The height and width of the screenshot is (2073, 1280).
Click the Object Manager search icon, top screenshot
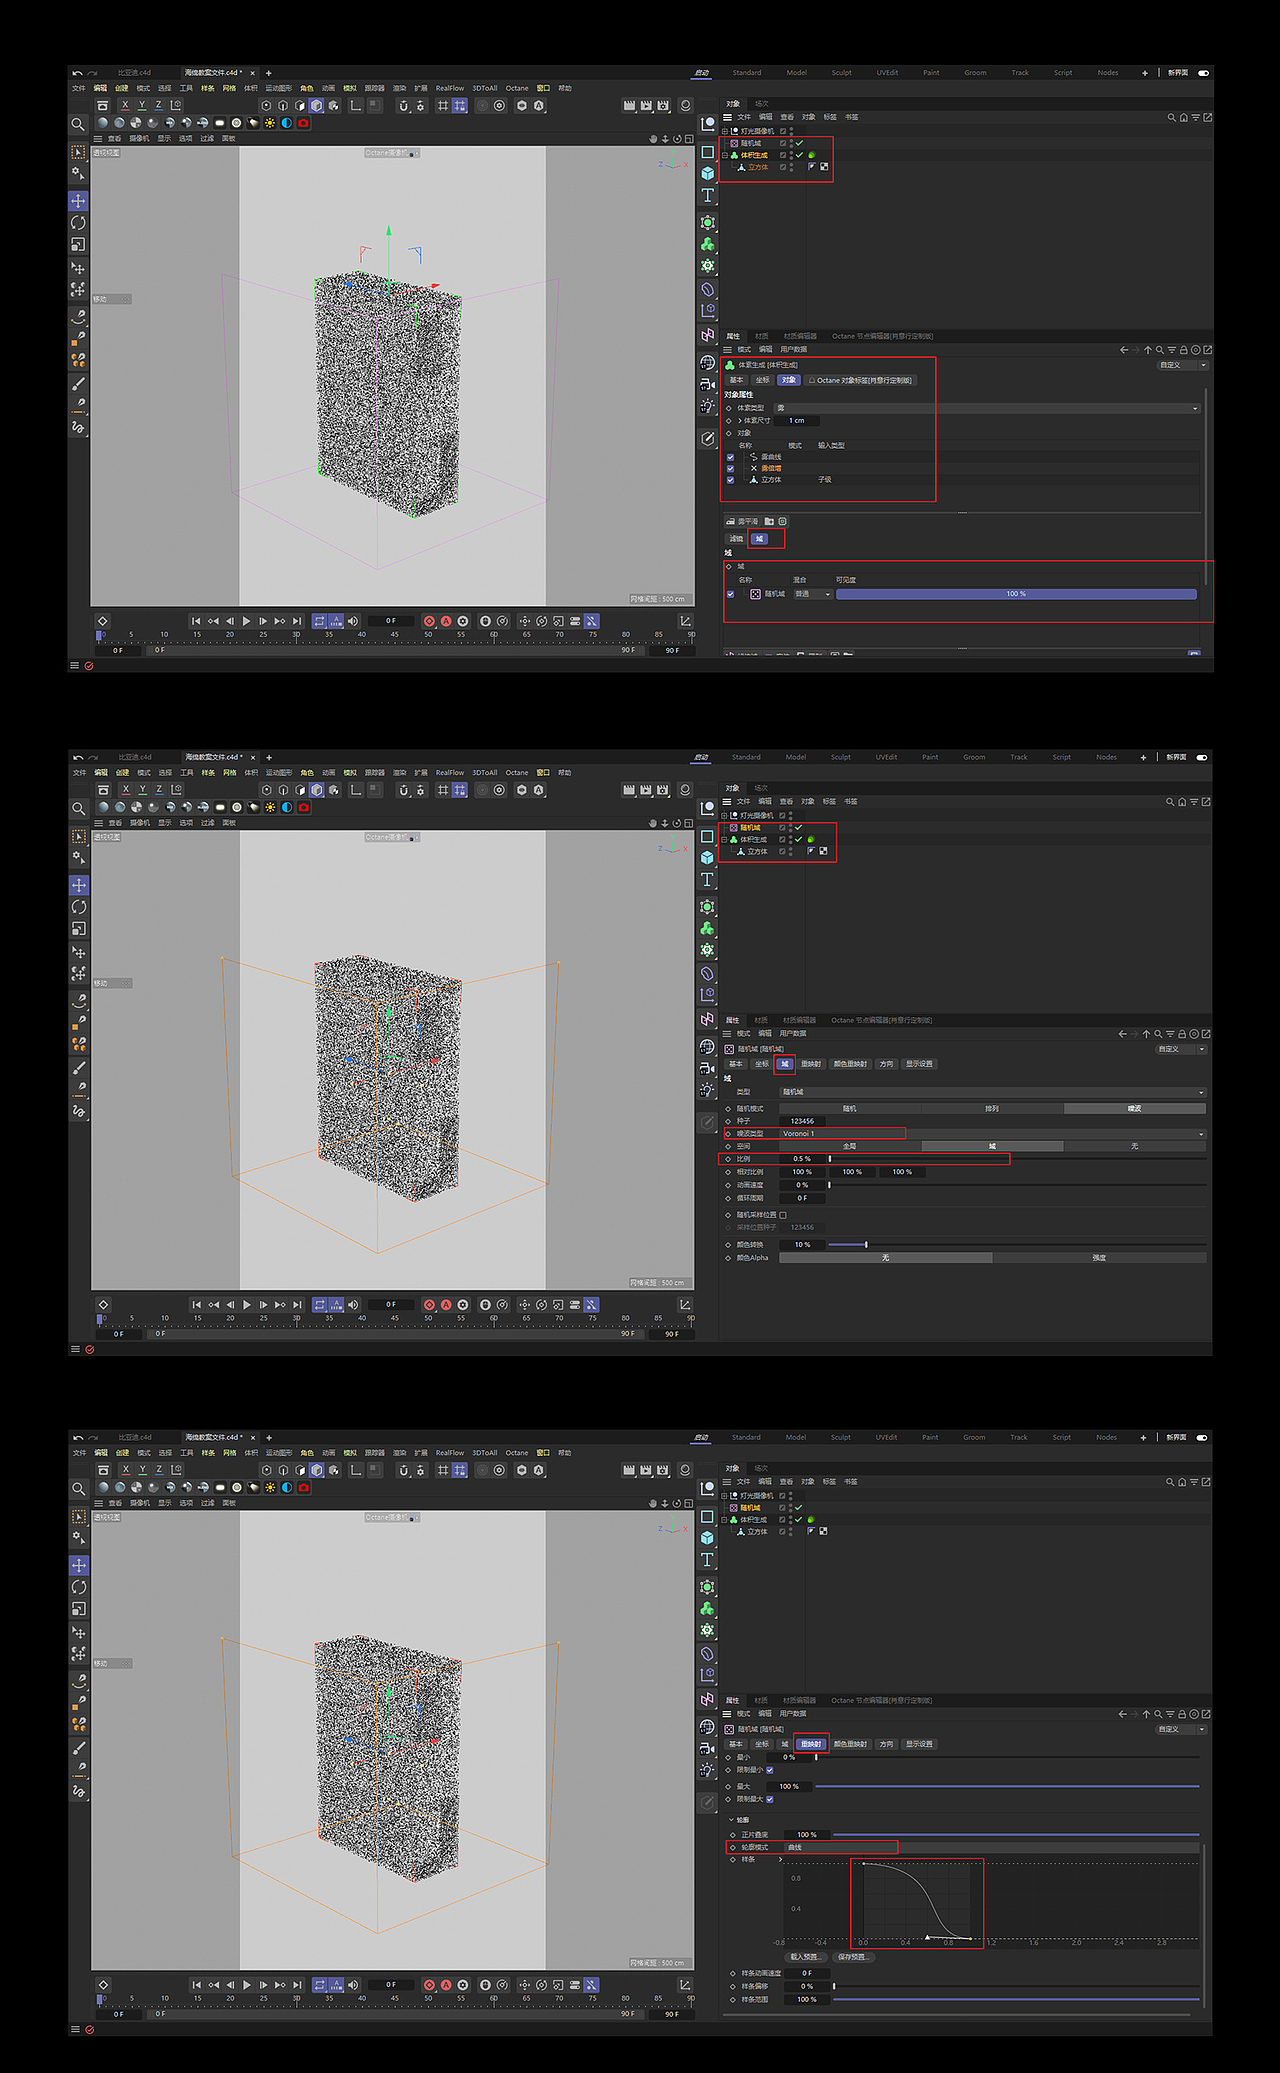pyautogui.click(x=1172, y=117)
